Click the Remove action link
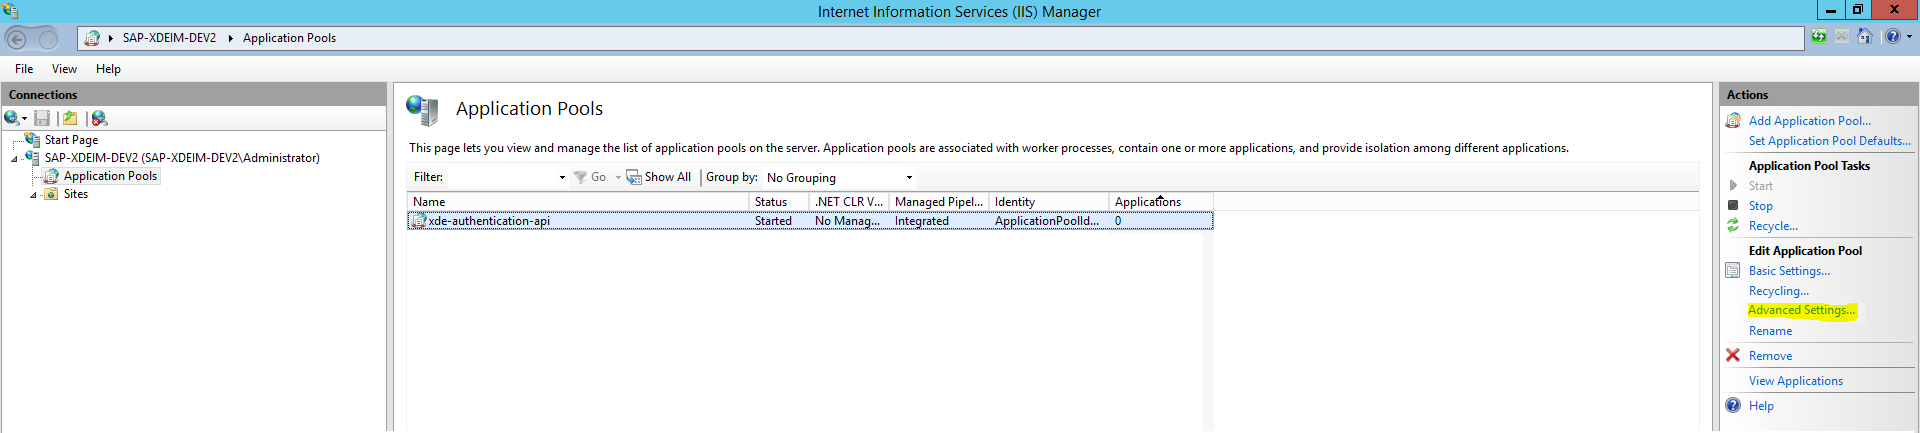The height and width of the screenshot is (433, 1920). (1770, 356)
